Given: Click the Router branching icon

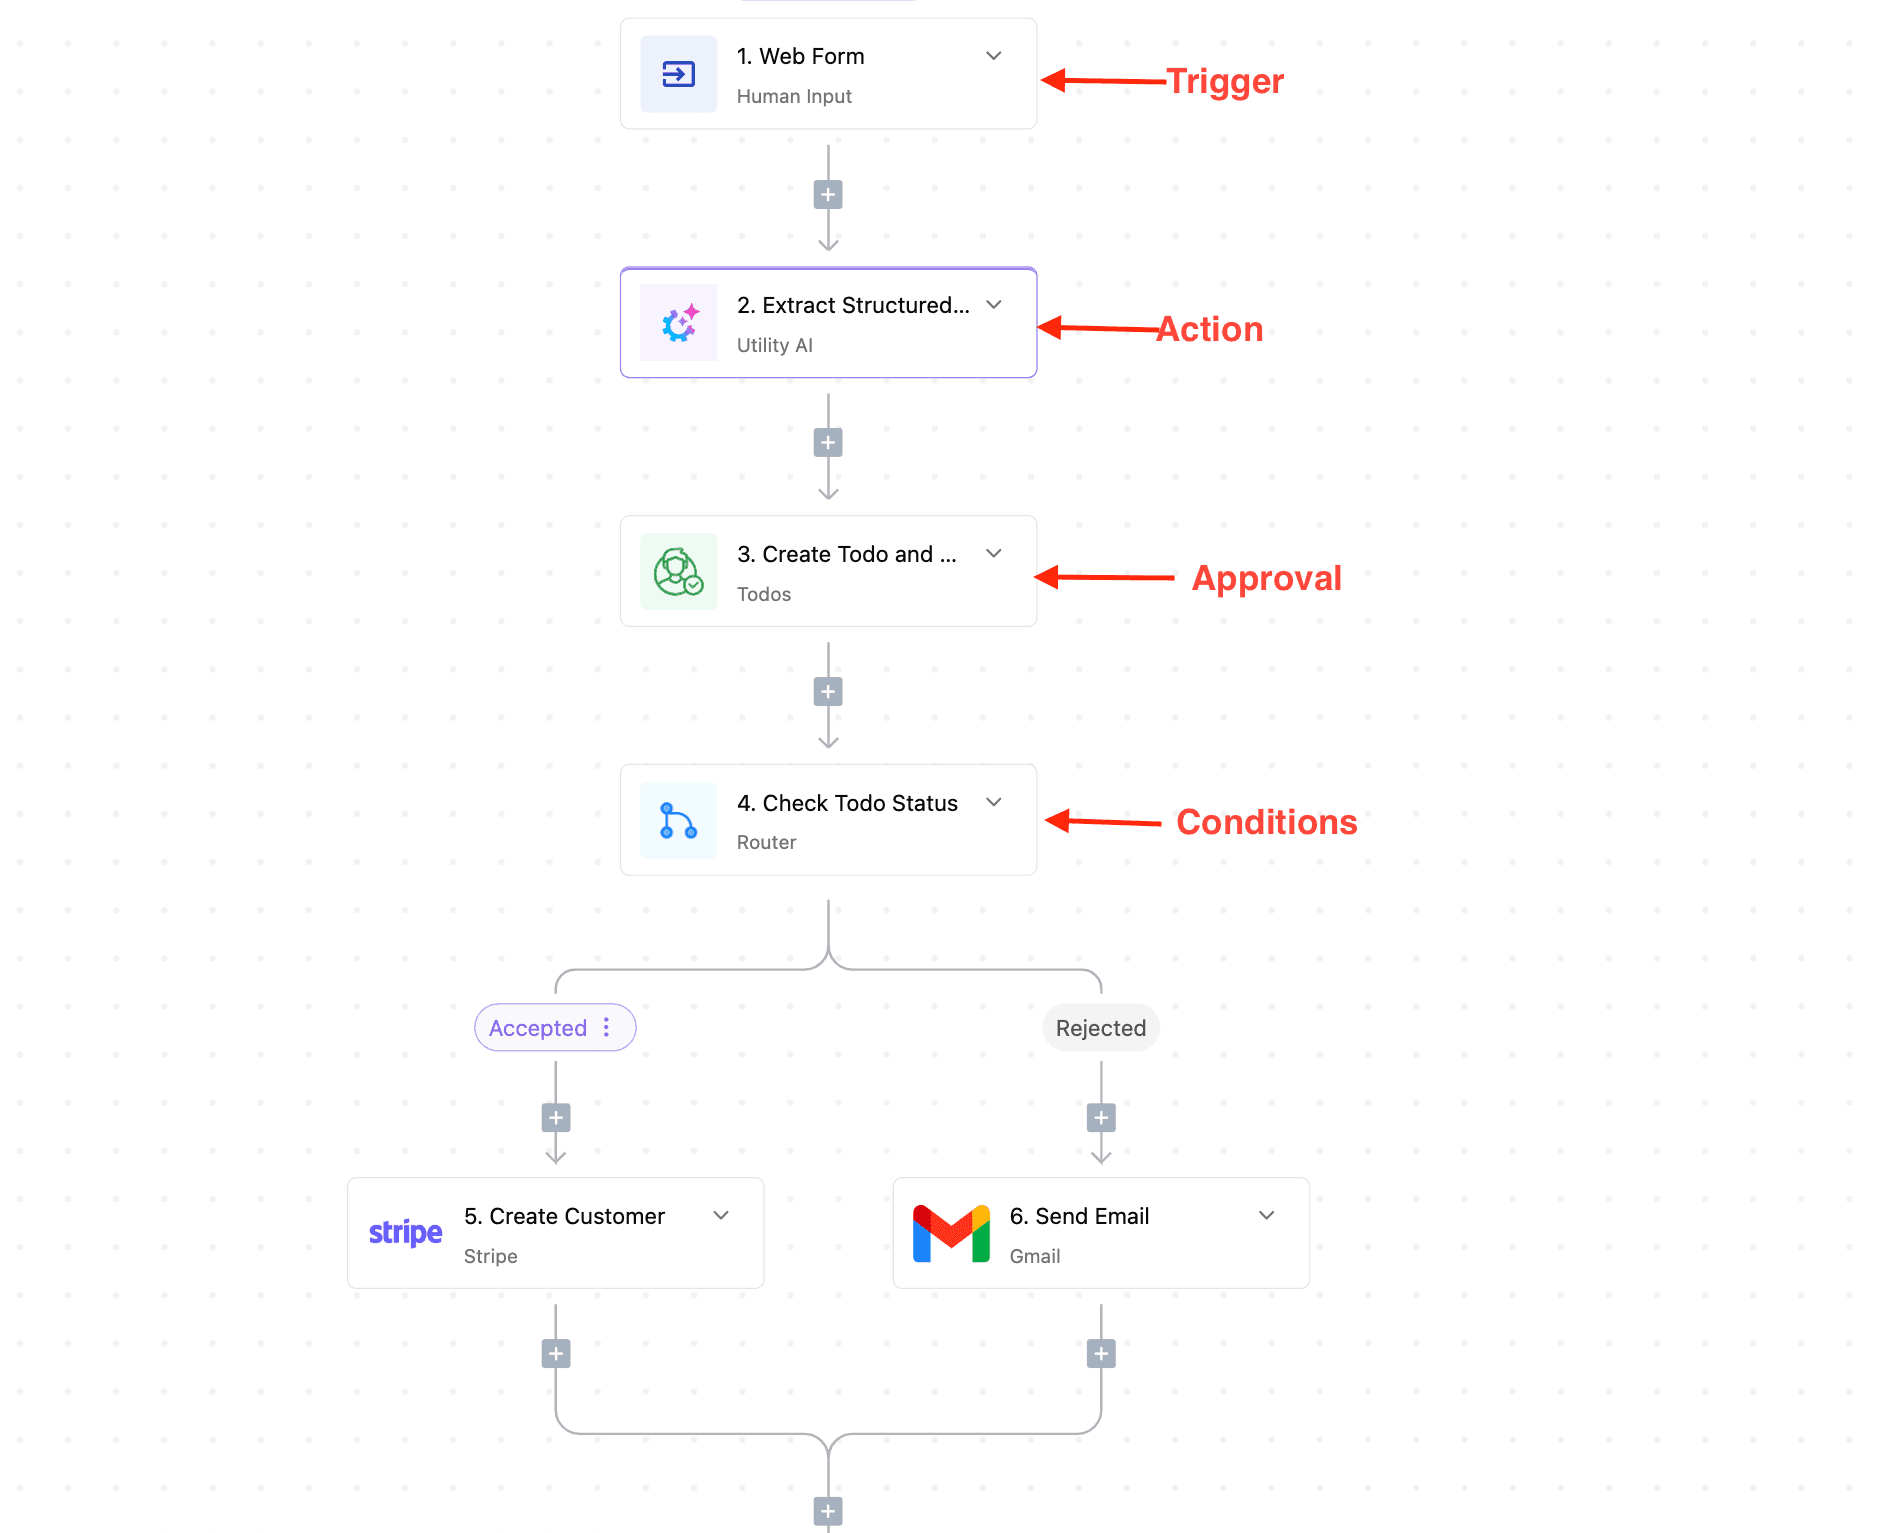Looking at the screenshot, I should 678,820.
